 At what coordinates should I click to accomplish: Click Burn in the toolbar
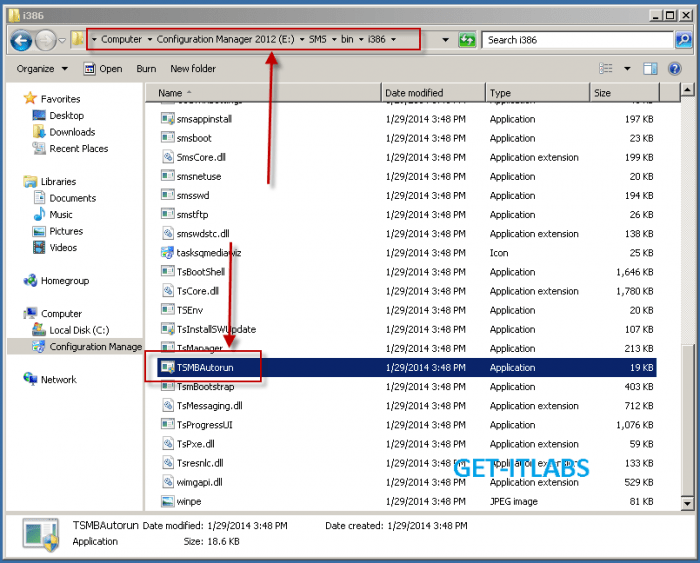point(146,68)
